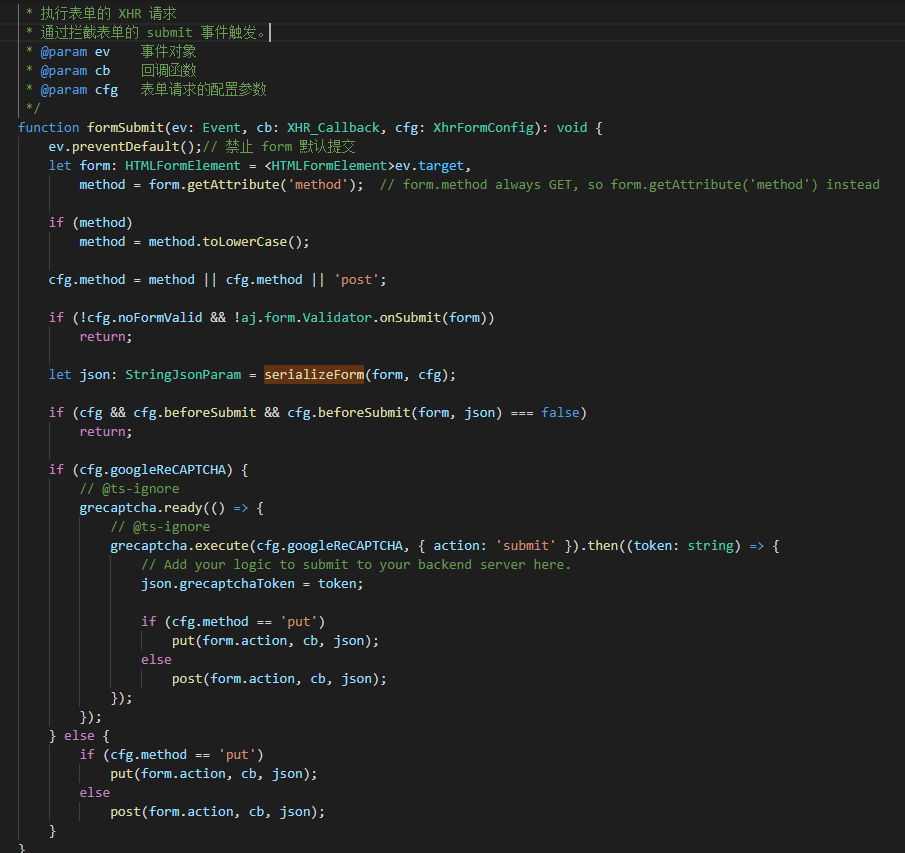Click the '} else {' block opener
The image size is (905, 853).
pyautogui.click(x=79, y=736)
